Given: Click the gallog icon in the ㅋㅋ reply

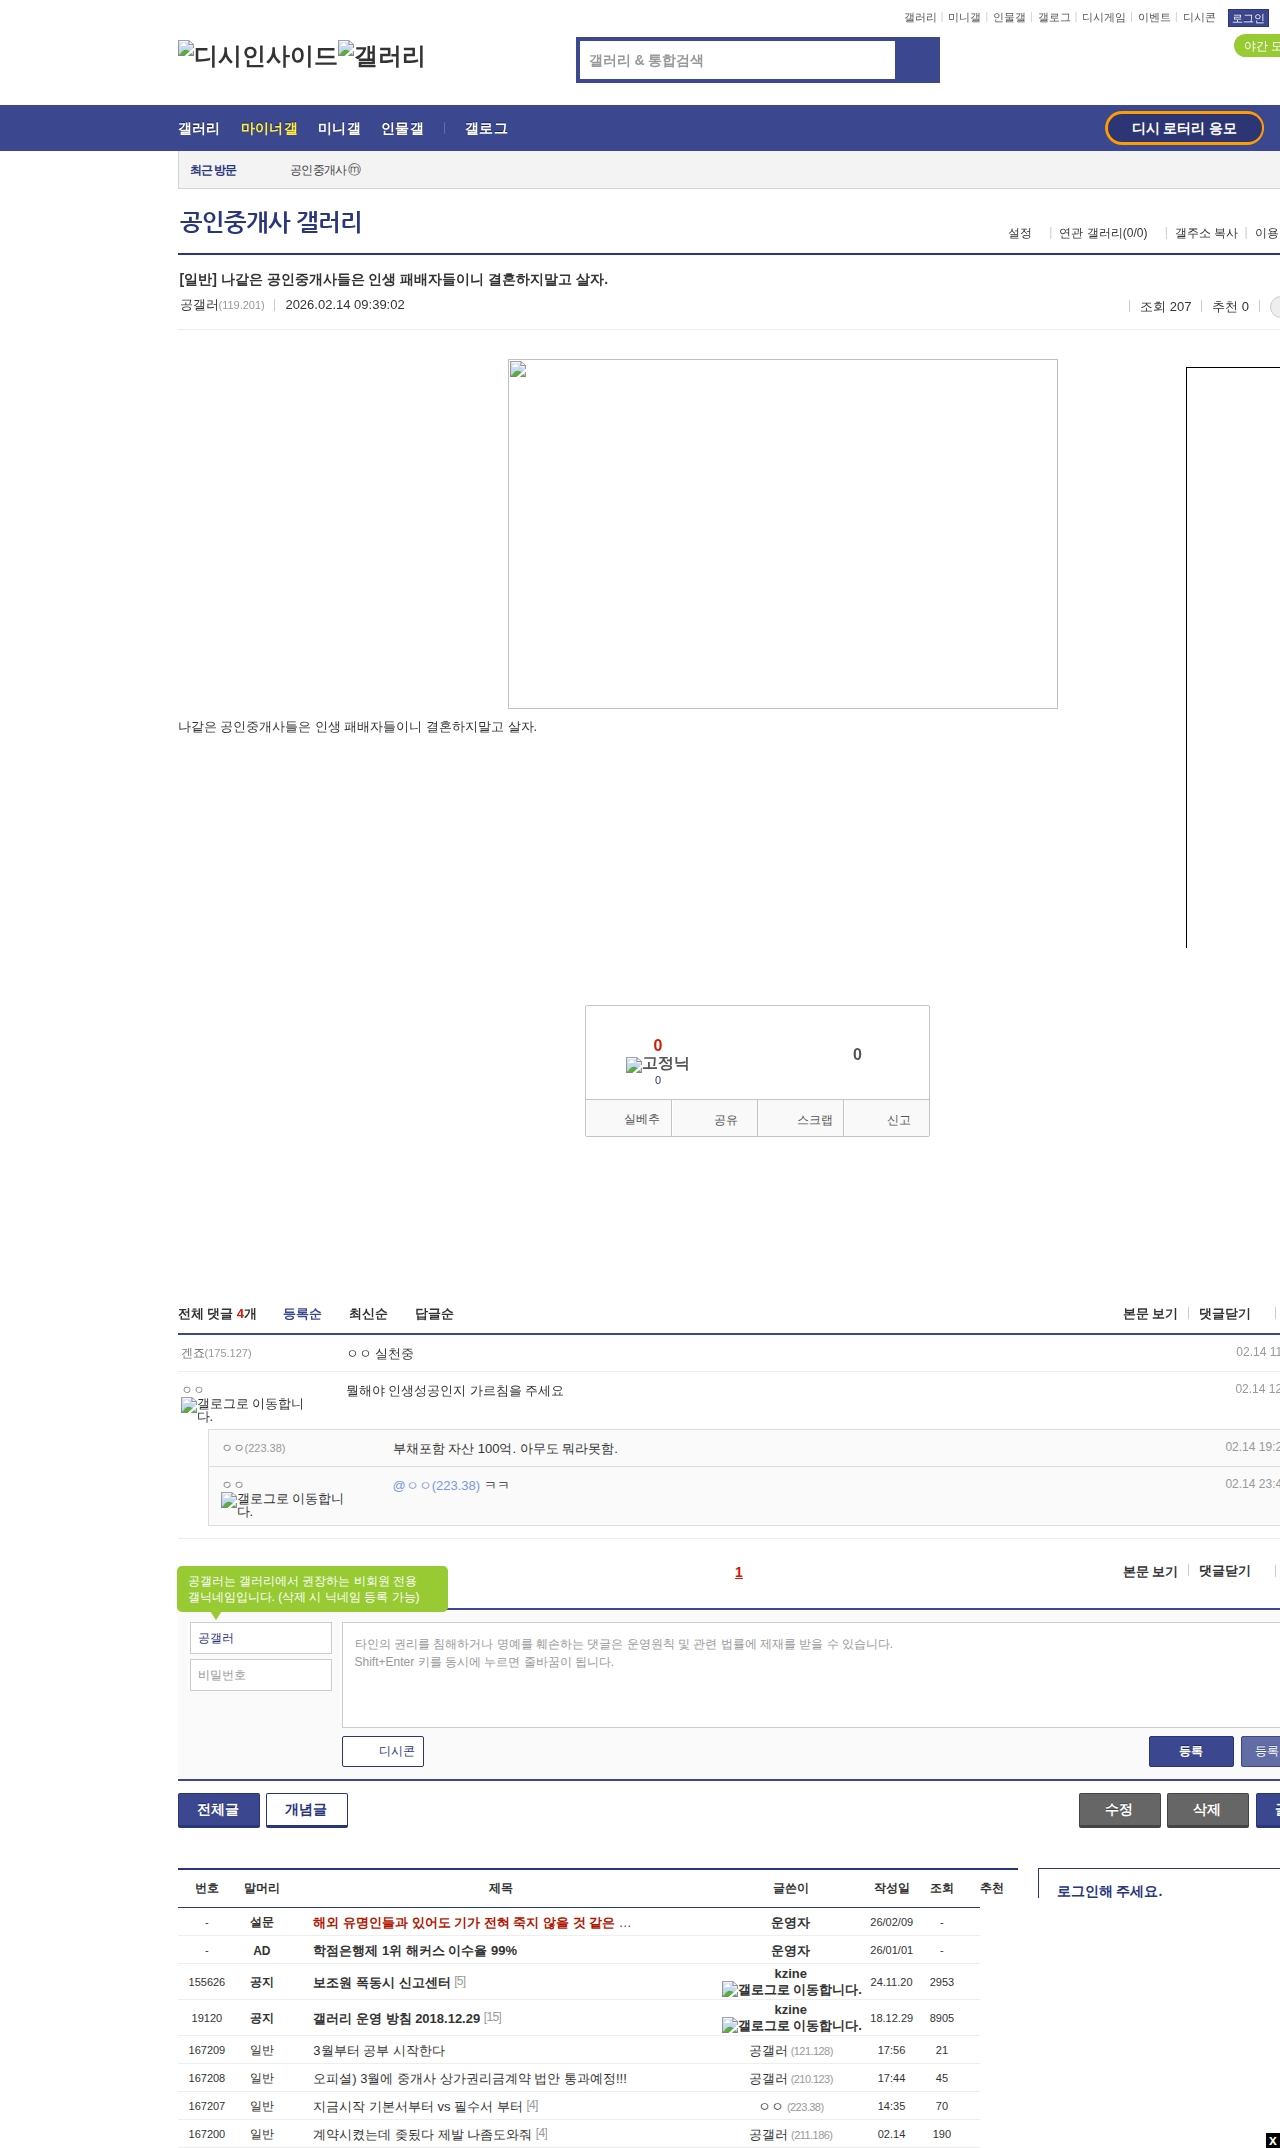Looking at the screenshot, I should coord(282,1504).
